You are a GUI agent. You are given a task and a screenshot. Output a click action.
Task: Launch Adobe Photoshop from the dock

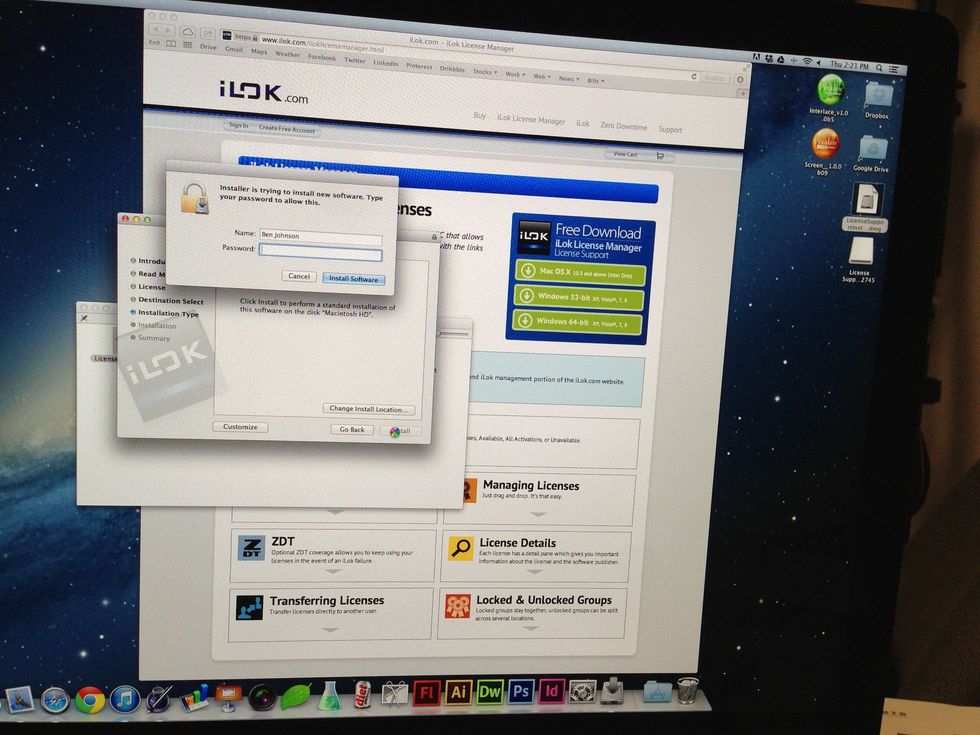click(520, 692)
